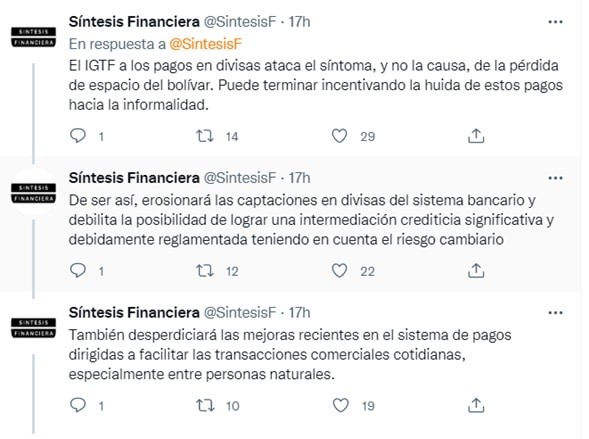Open Síntesis Financiera profile name on first tweet
This screenshot has width=589, height=439.
(134, 22)
